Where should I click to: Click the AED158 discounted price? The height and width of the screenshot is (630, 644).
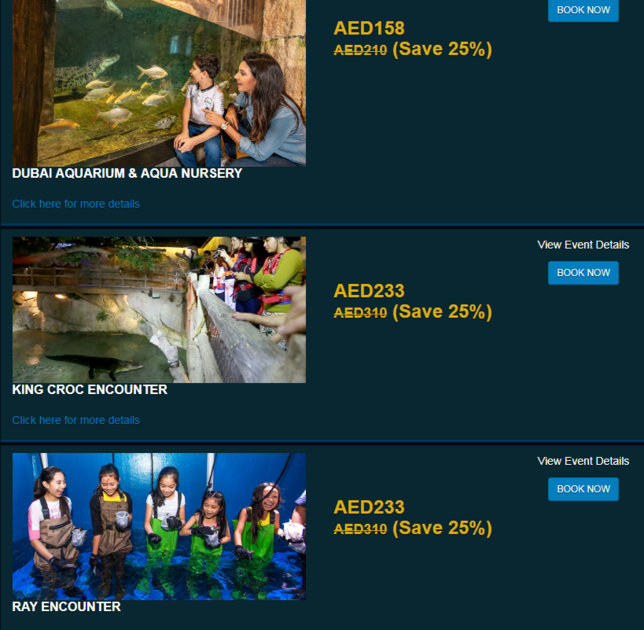pyautogui.click(x=369, y=28)
